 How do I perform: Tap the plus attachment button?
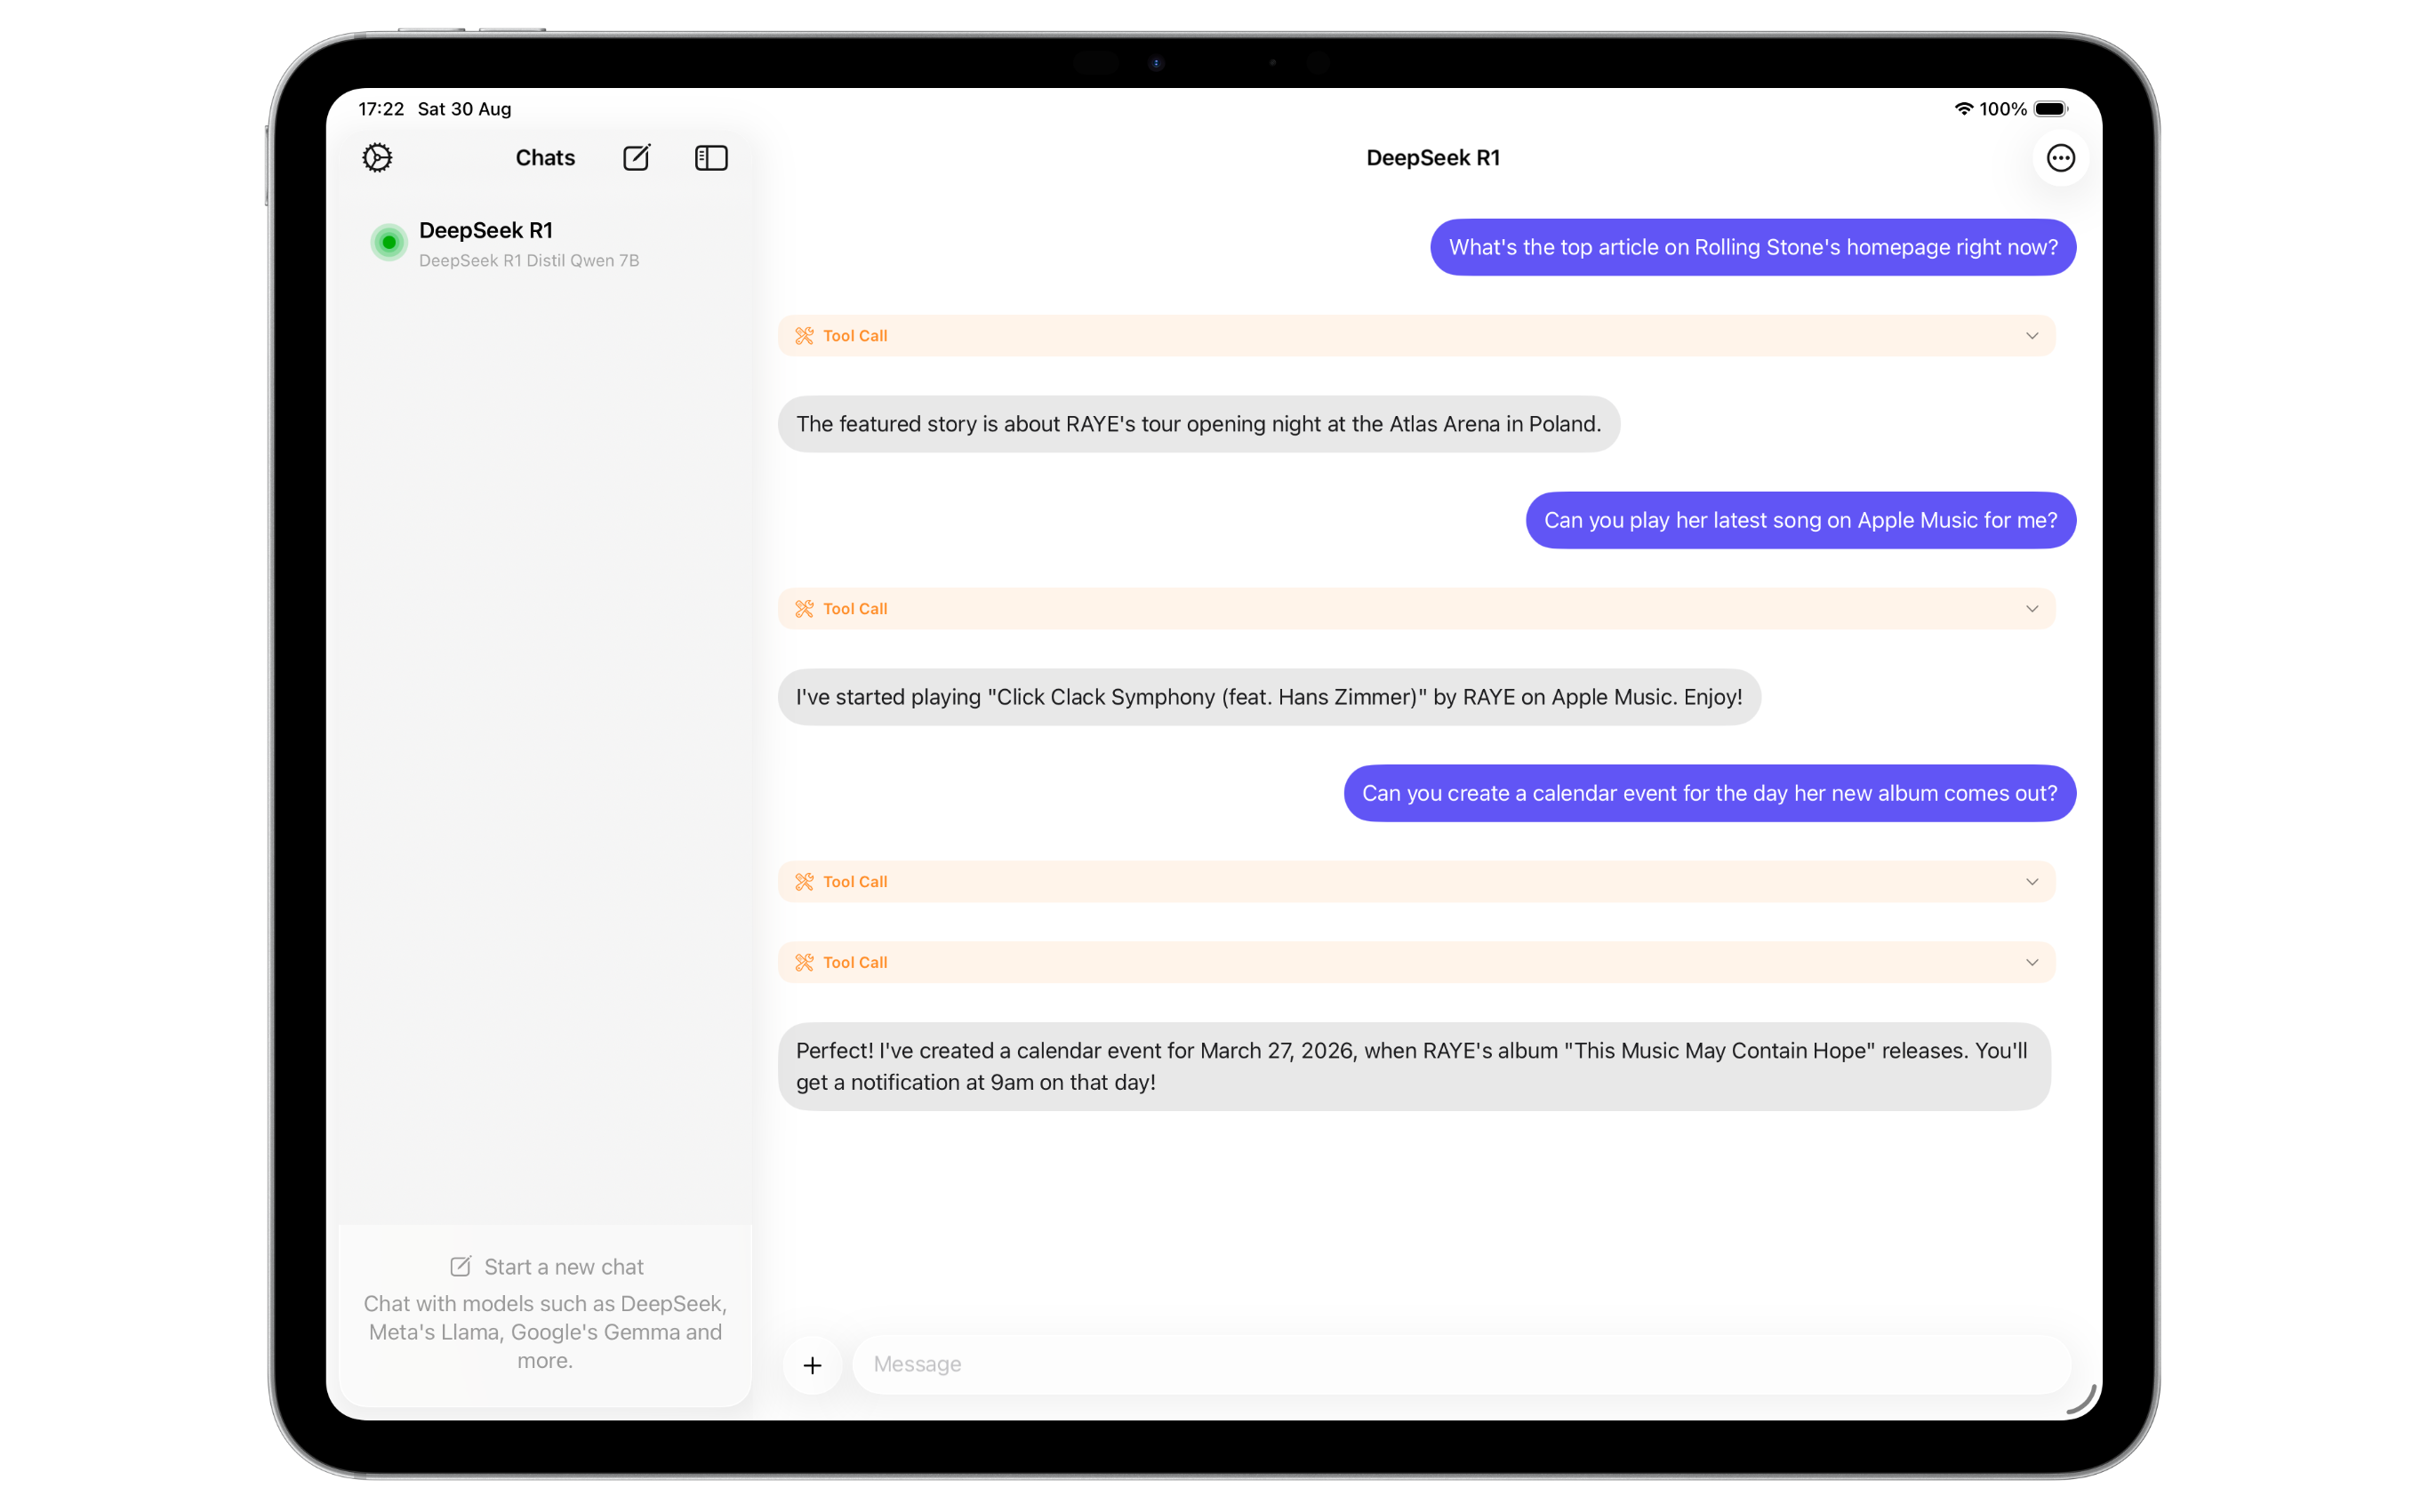812,1365
